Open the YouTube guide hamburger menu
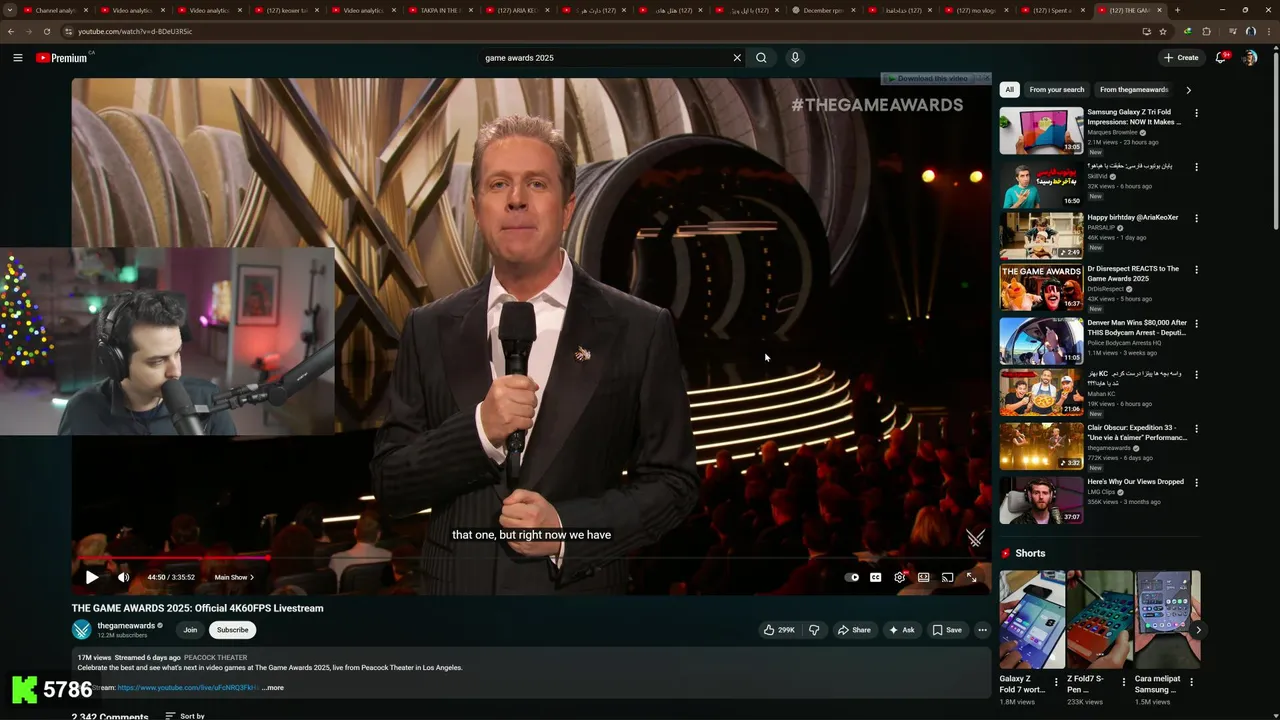The image size is (1280, 720). (17, 58)
